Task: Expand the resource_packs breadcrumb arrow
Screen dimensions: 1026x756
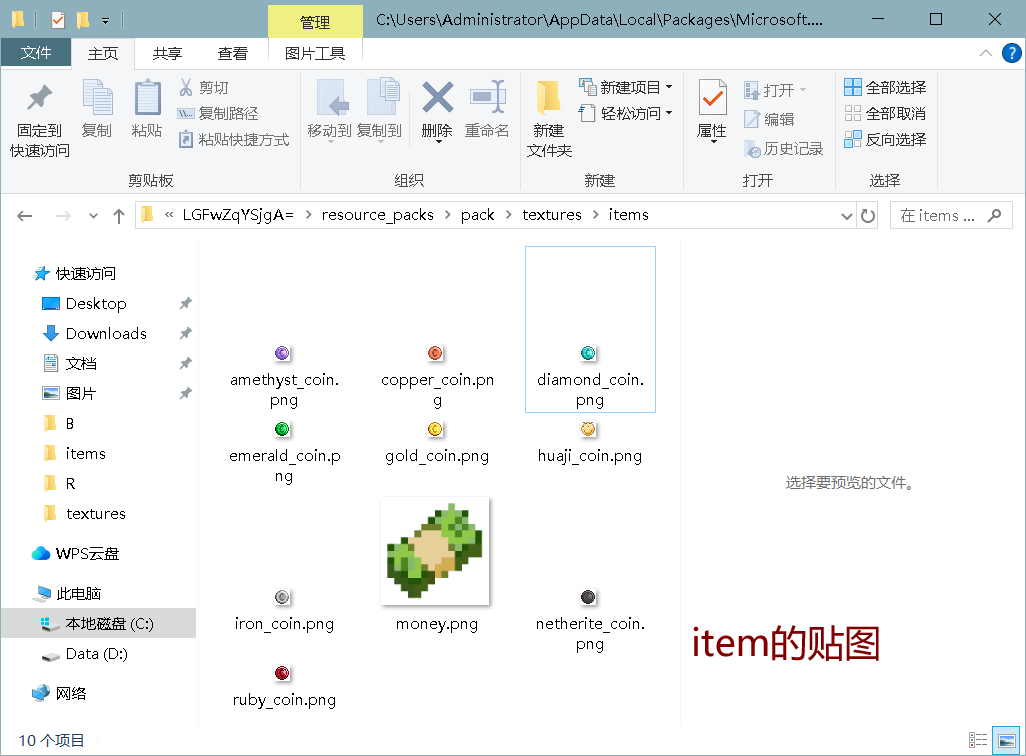Action: click(x=447, y=215)
